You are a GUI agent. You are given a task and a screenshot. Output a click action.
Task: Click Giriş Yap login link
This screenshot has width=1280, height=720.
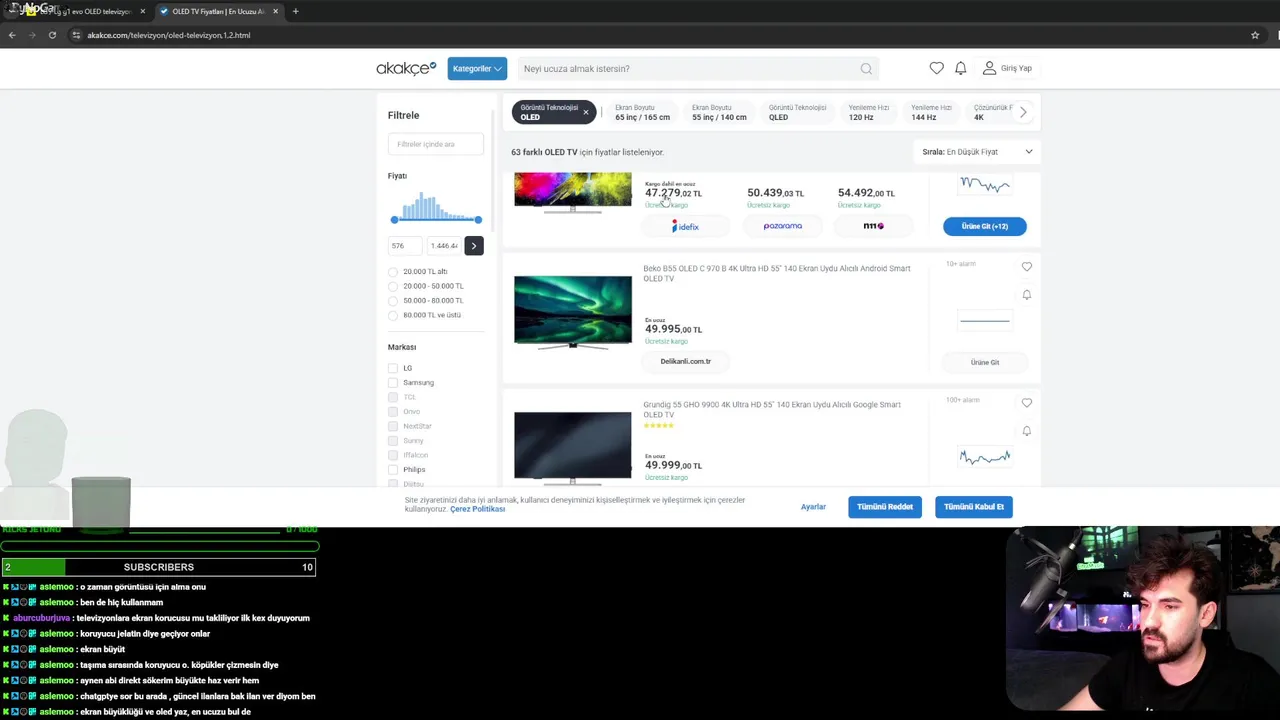coord(1016,68)
